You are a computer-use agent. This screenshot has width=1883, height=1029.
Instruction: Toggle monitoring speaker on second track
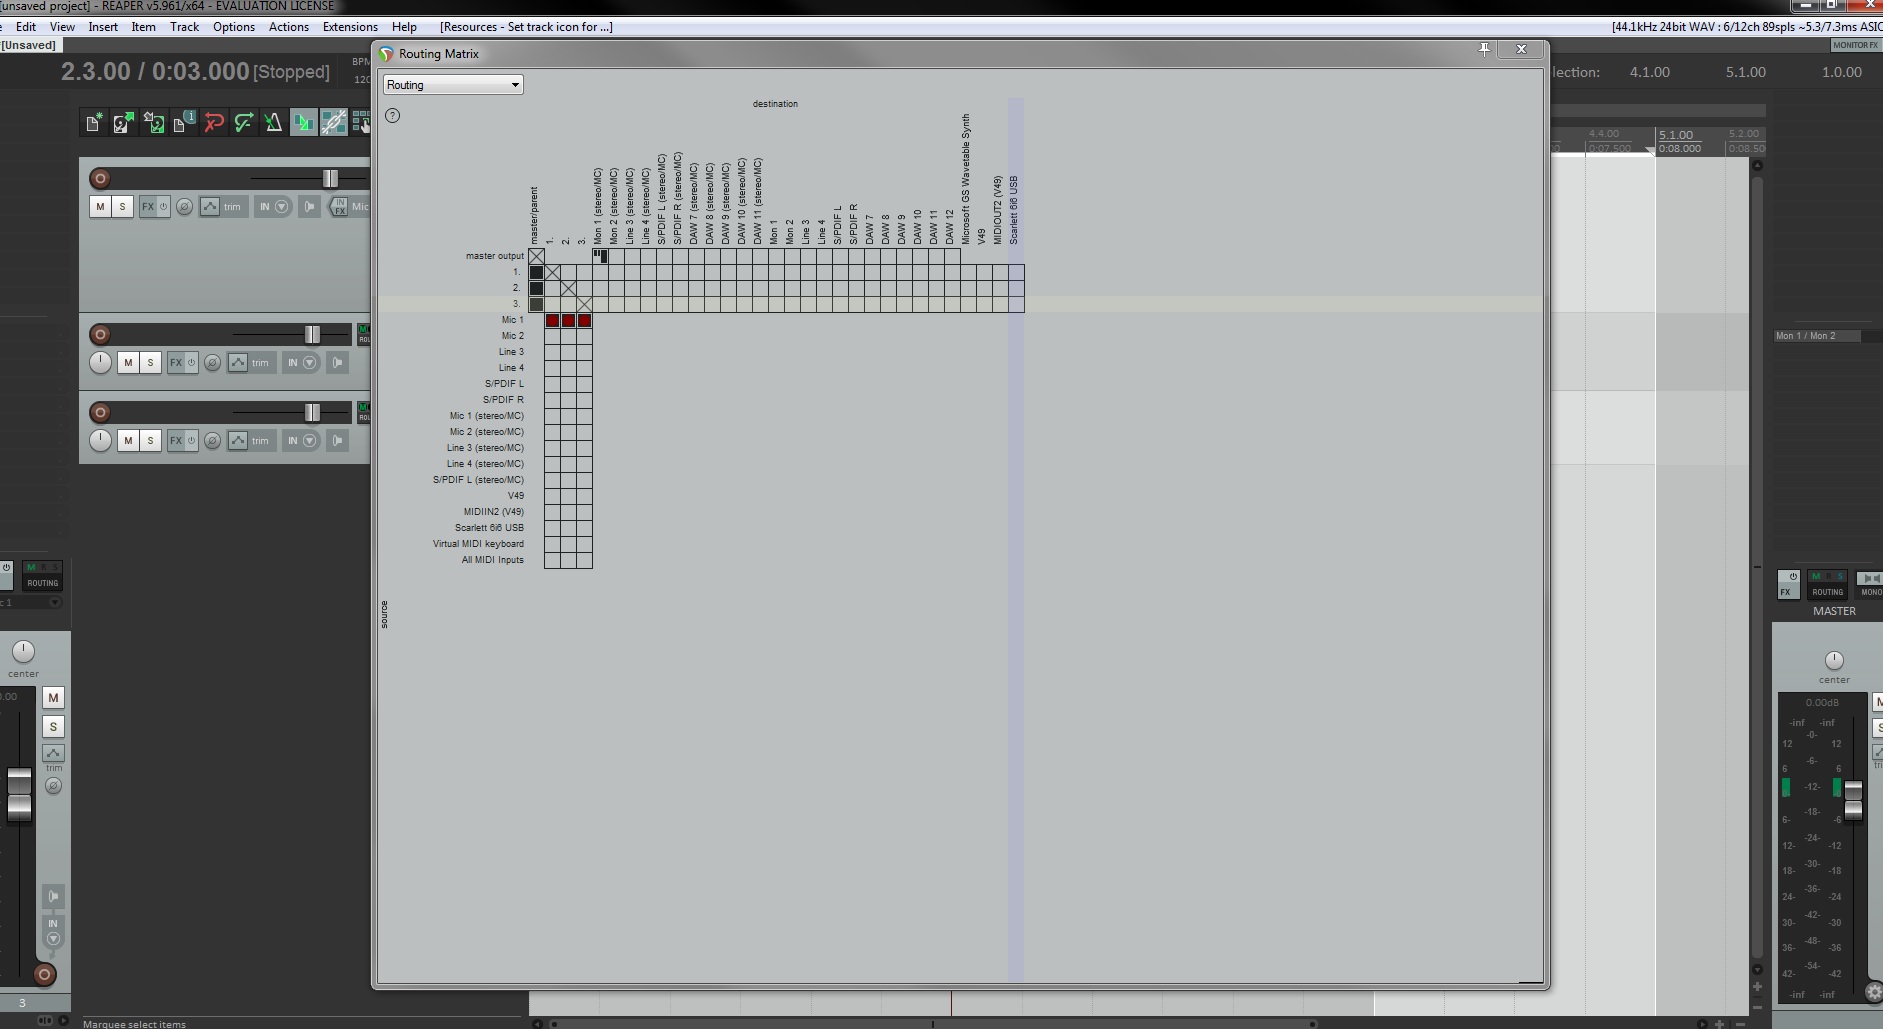(338, 363)
